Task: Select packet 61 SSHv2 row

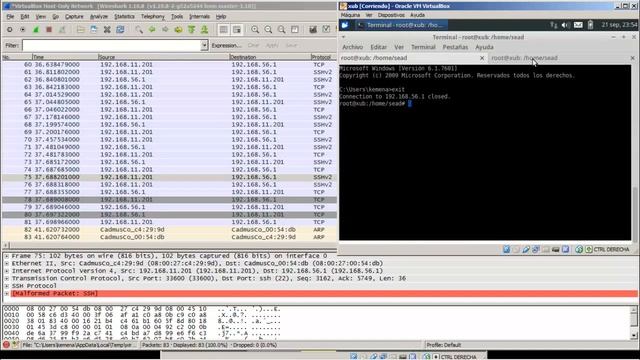Action: point(169,72)
